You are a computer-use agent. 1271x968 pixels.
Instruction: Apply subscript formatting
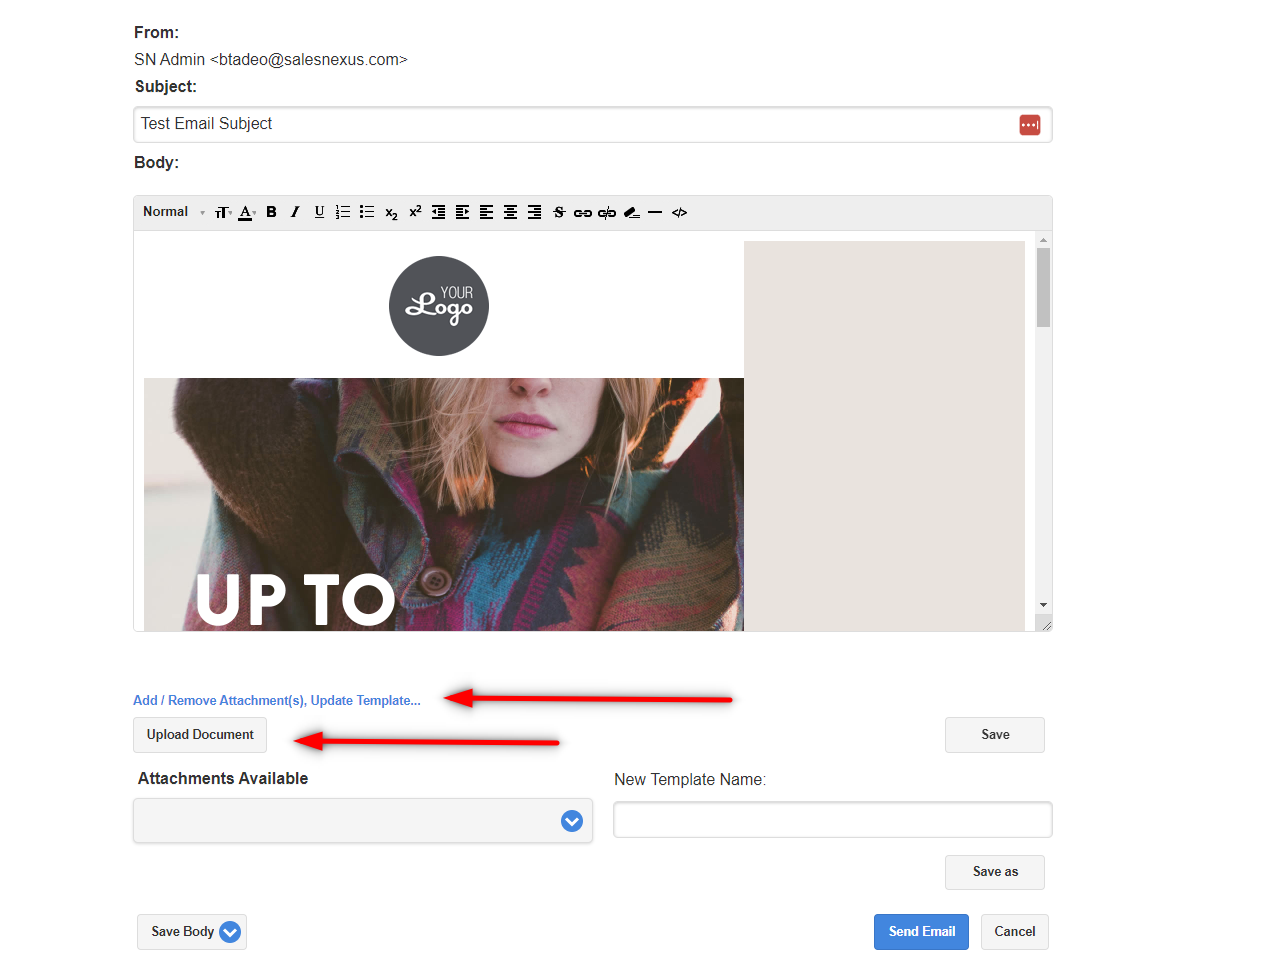pyautogui.click(x=391, y=213)
